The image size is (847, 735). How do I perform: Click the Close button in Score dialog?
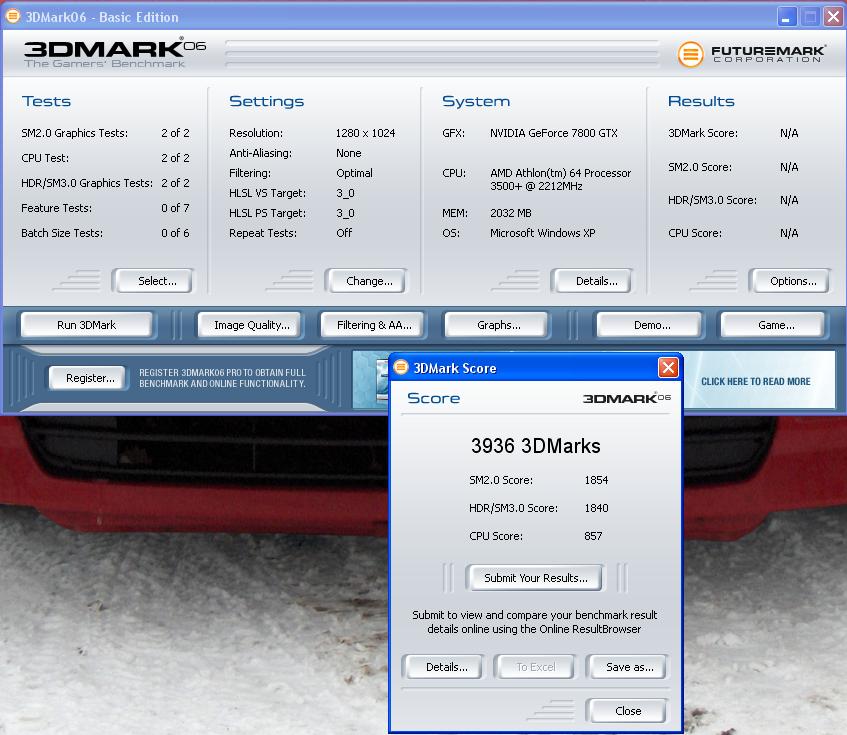tap(627, 711)
